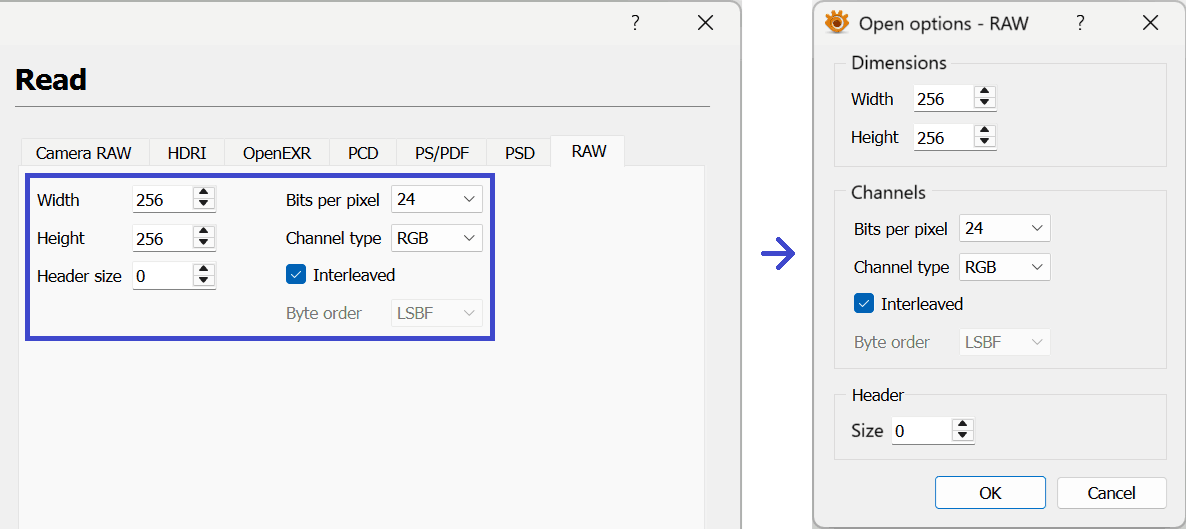Screen dimensions: 1186x529
Task: Open Channel type dropdown in Open options
Action: 1004,266
